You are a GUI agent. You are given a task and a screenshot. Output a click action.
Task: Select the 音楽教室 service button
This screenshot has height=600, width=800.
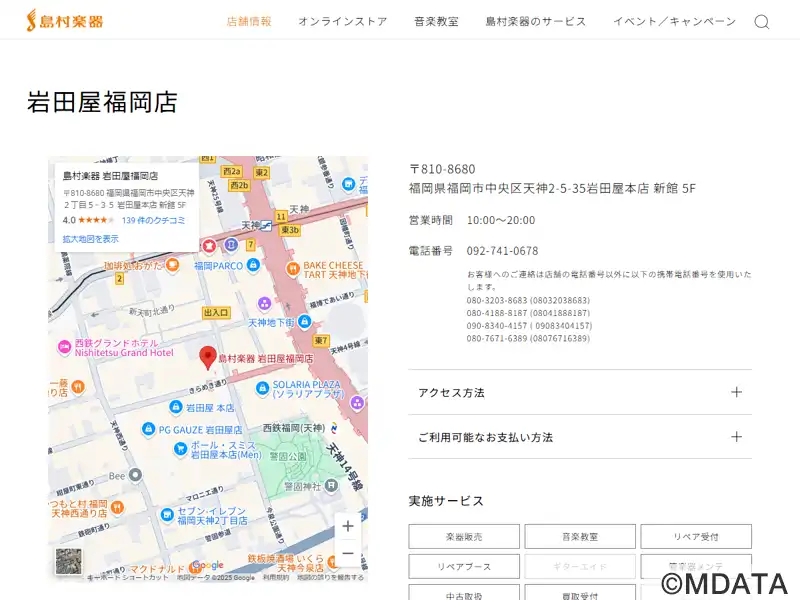[580, 536]
